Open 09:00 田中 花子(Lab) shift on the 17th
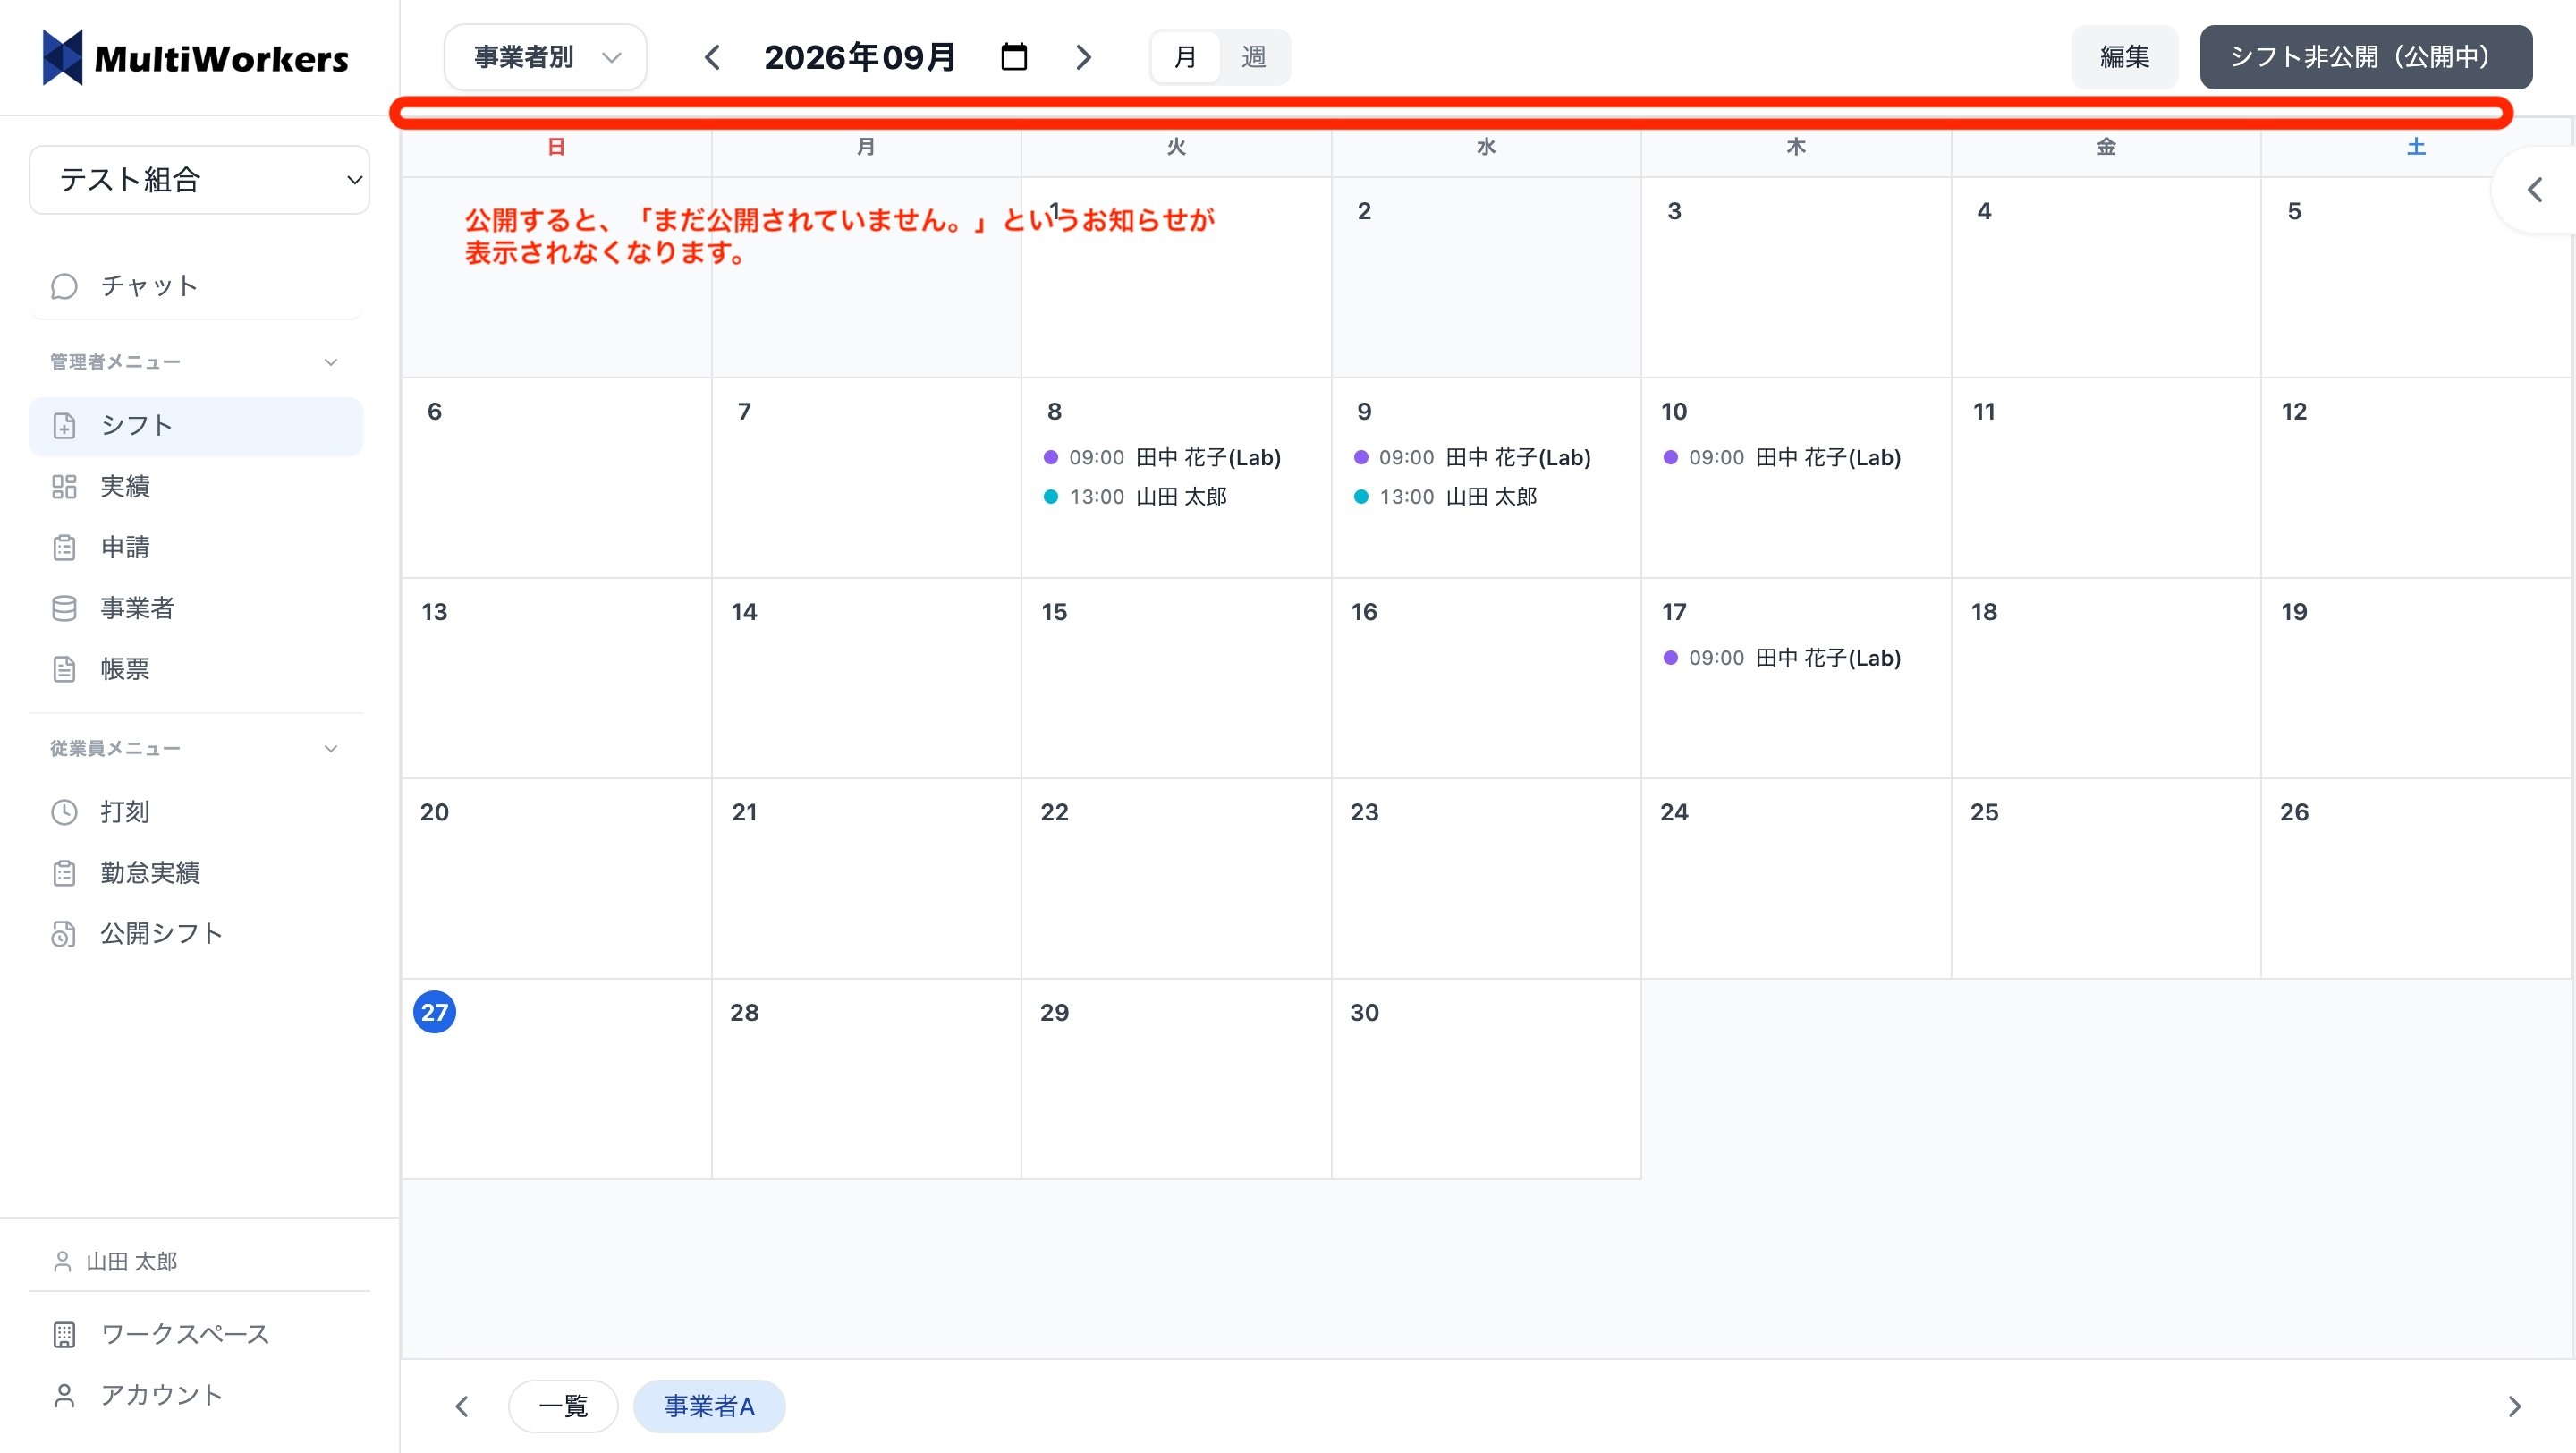This screenshot has width=2576, height=1453. click(1782, 658)
